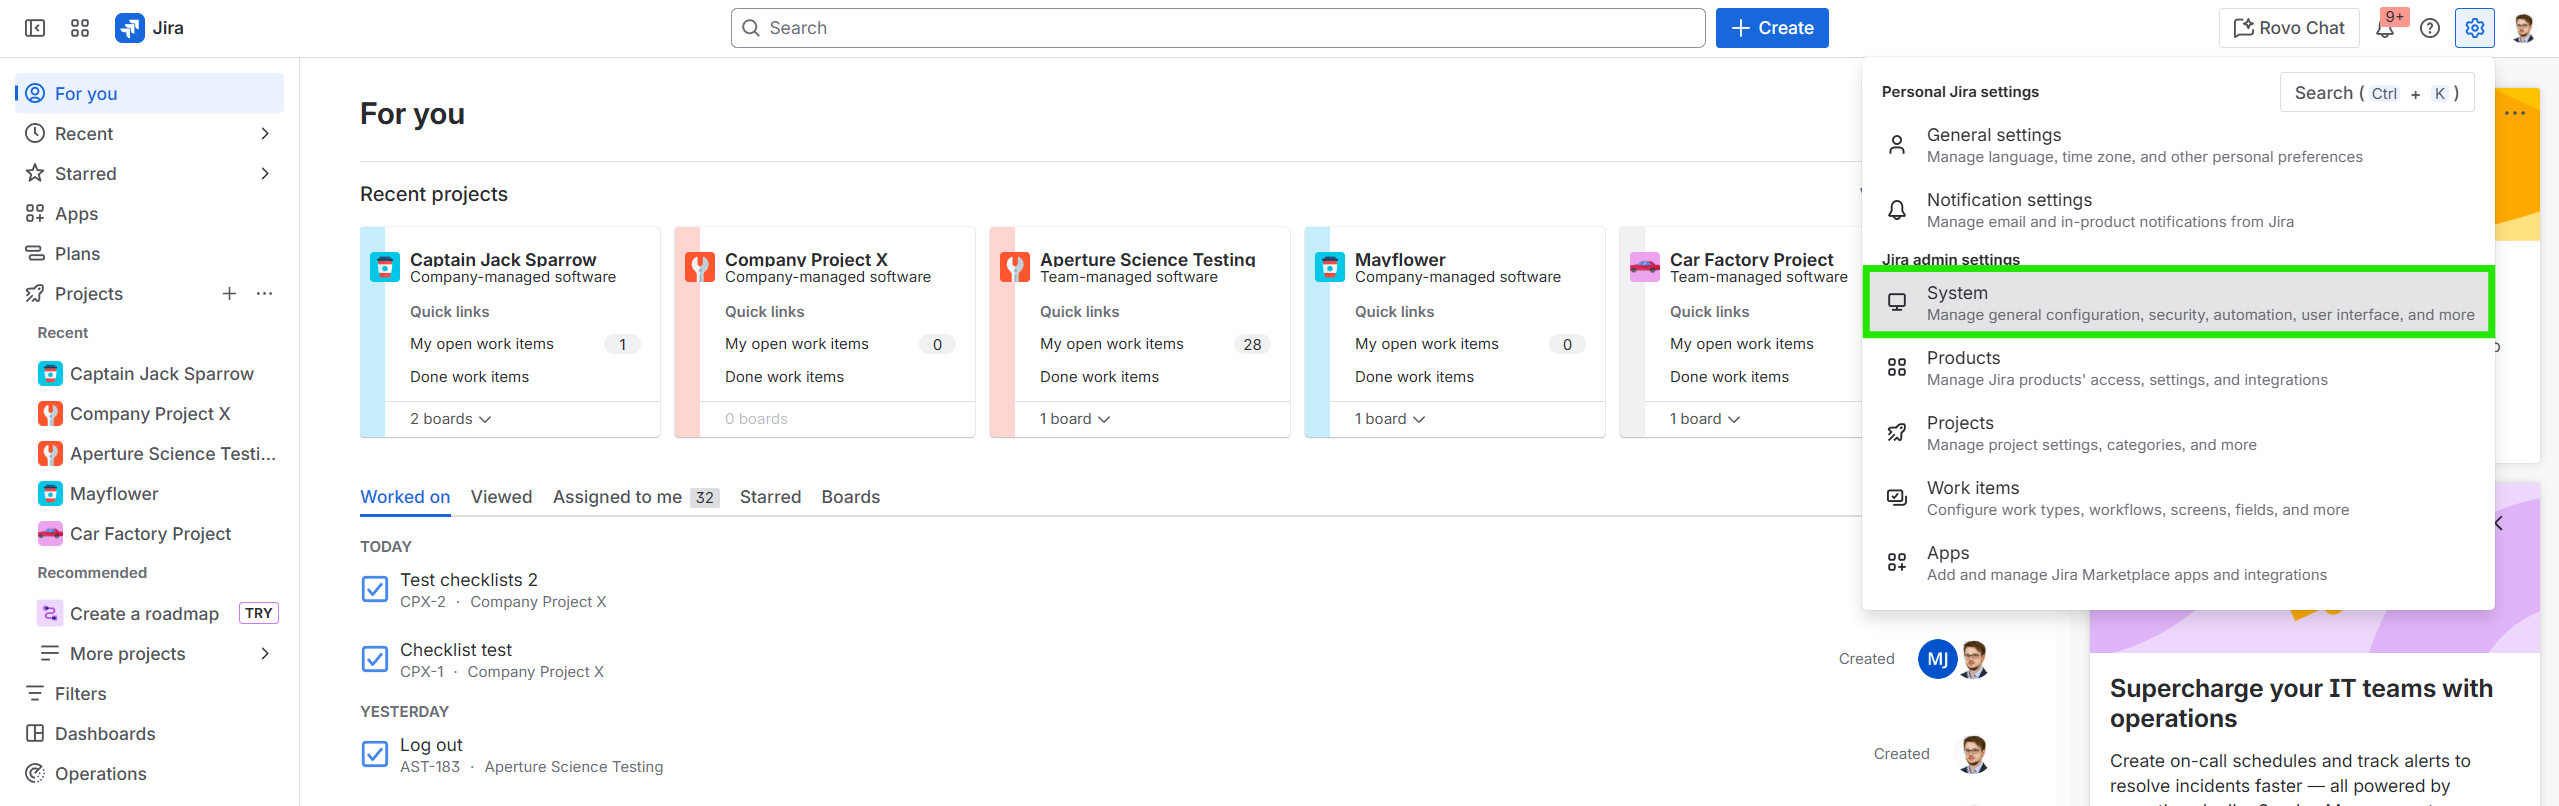Switch to the Starred tab

tap(770, 497)
